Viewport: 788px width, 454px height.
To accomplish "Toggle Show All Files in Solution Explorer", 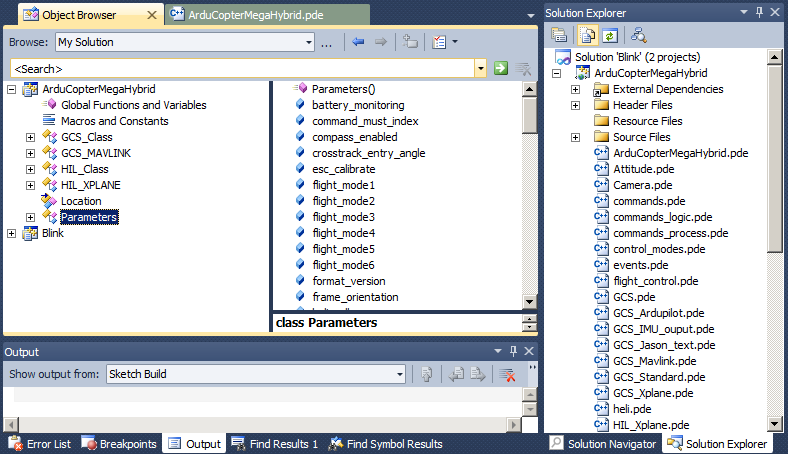I will tap(583, 37).
